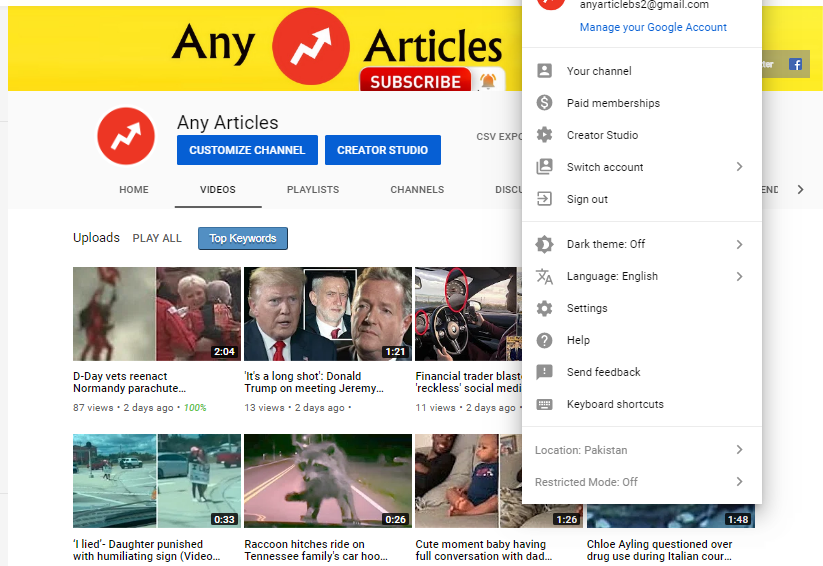Image resolution: width=823 pixels, height=566 pixels.
Task: Click the Switch account icon
Action: (x=544, y=167)
